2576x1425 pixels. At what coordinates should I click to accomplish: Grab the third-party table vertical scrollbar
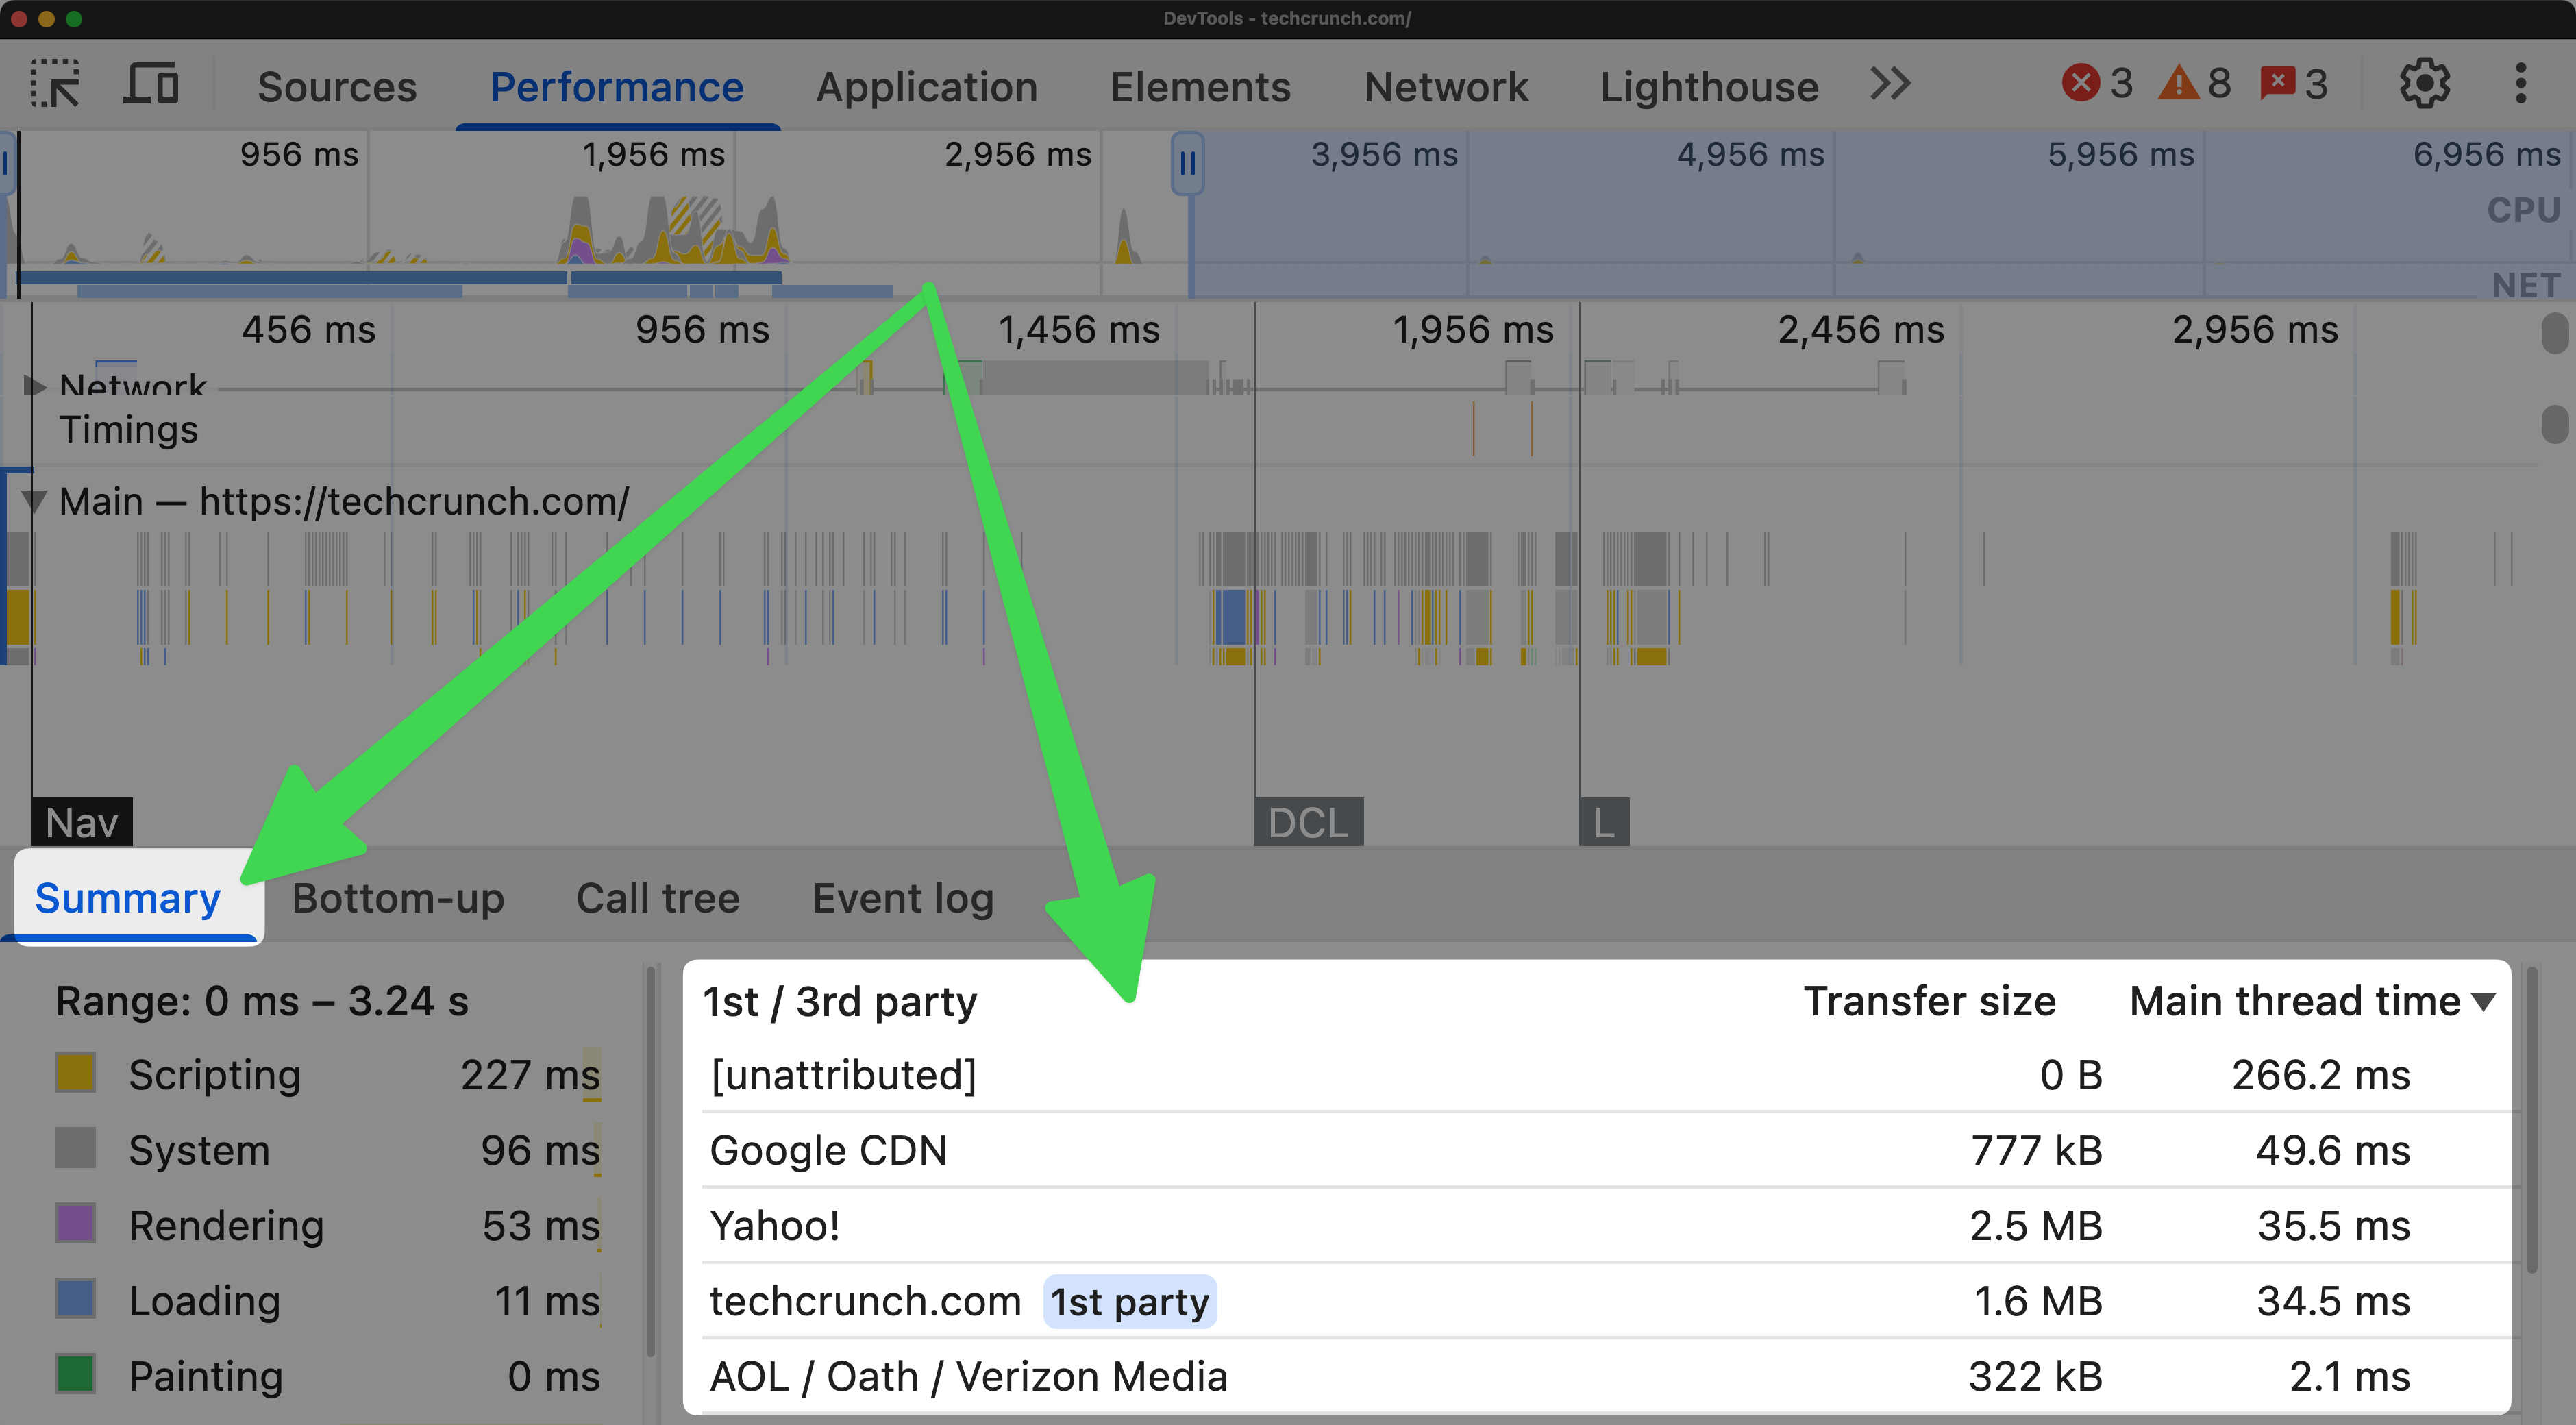point(2532,1118)
